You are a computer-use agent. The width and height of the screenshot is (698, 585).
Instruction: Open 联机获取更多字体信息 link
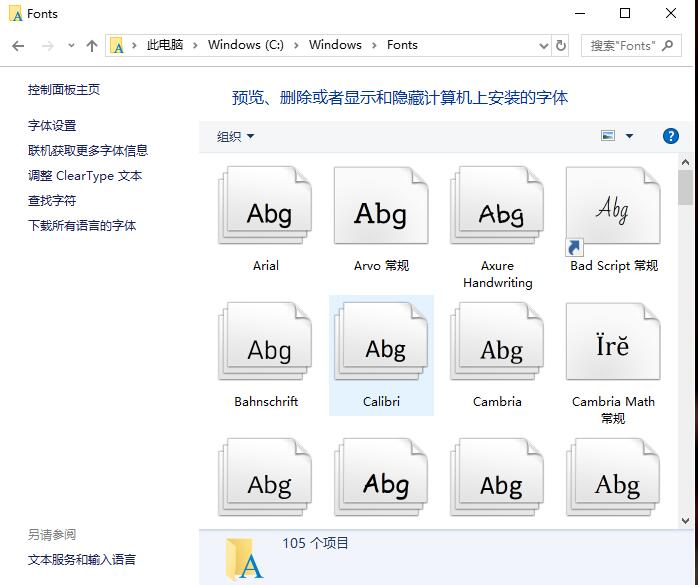coord(88,150)
